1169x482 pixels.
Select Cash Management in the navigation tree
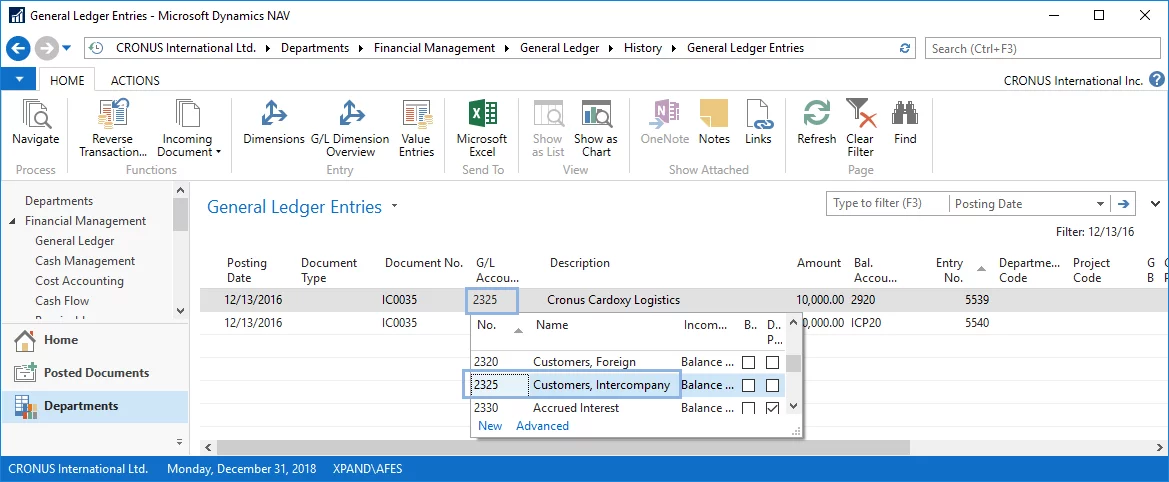(85, 261)
